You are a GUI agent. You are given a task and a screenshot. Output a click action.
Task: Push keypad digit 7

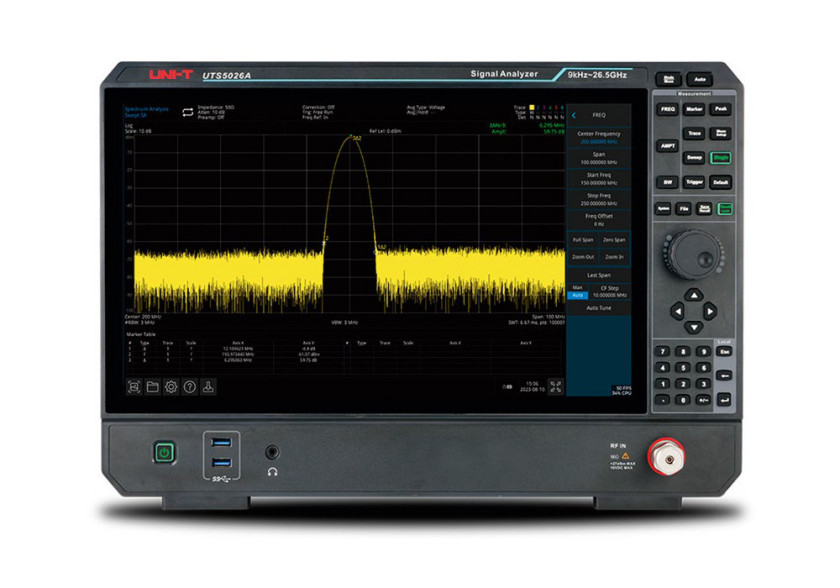663,352
